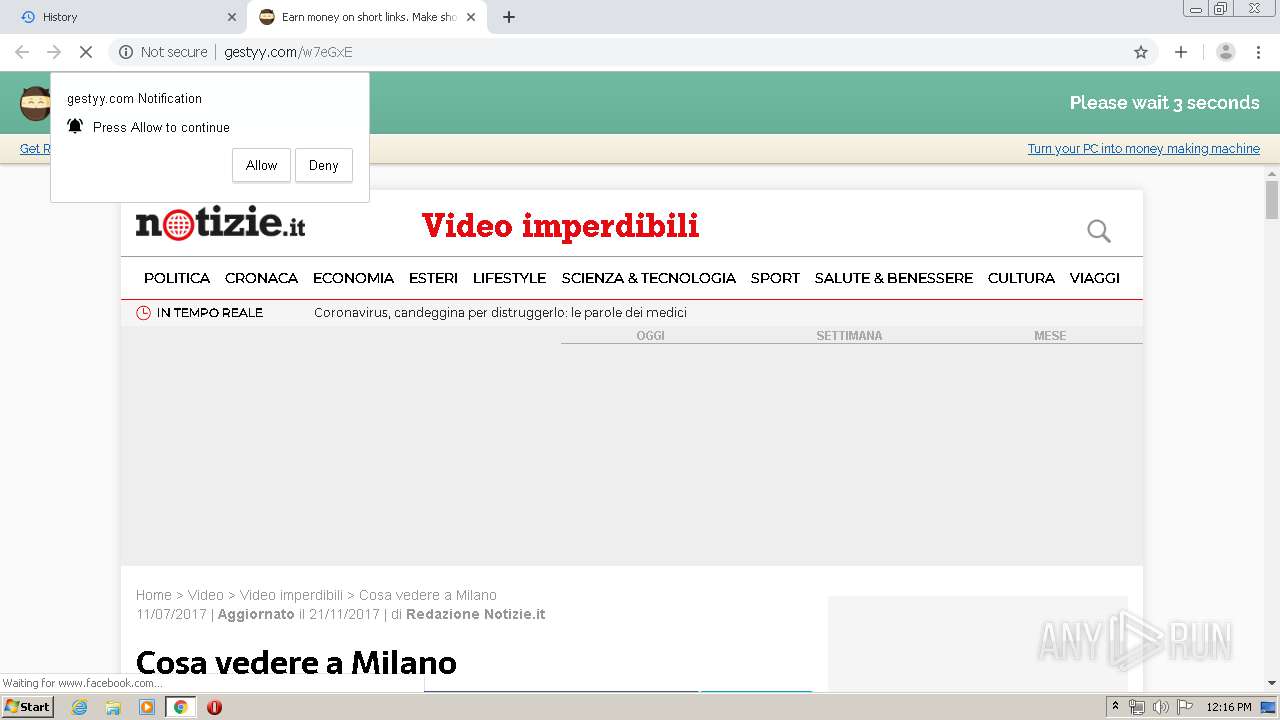
Task: Go back to previous page
Action: click(22, 52)
